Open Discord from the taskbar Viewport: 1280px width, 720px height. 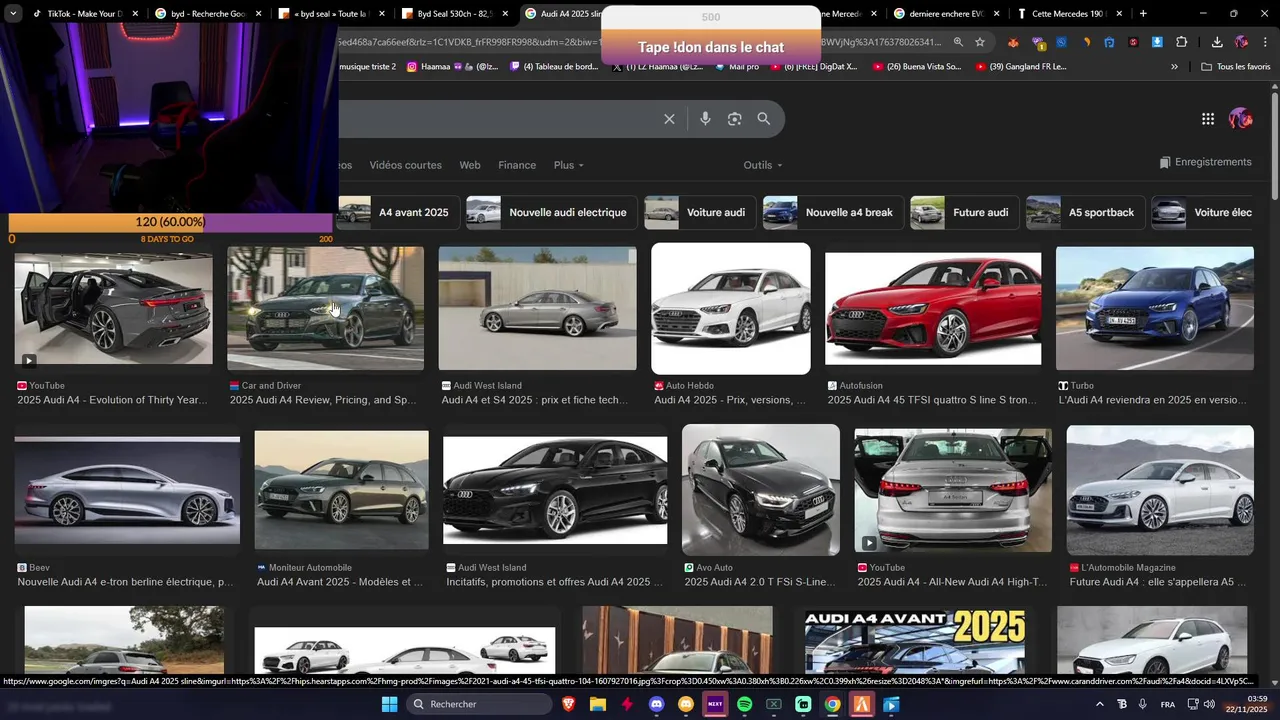coord(657,704)
